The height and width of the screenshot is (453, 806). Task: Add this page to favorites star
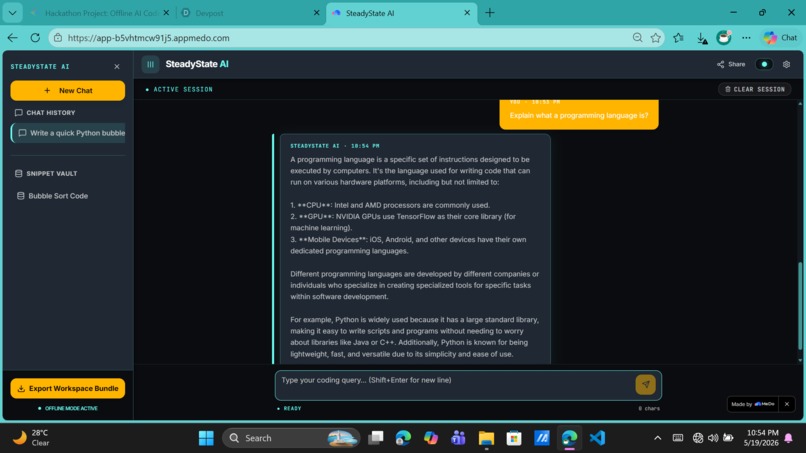(655, 38)
